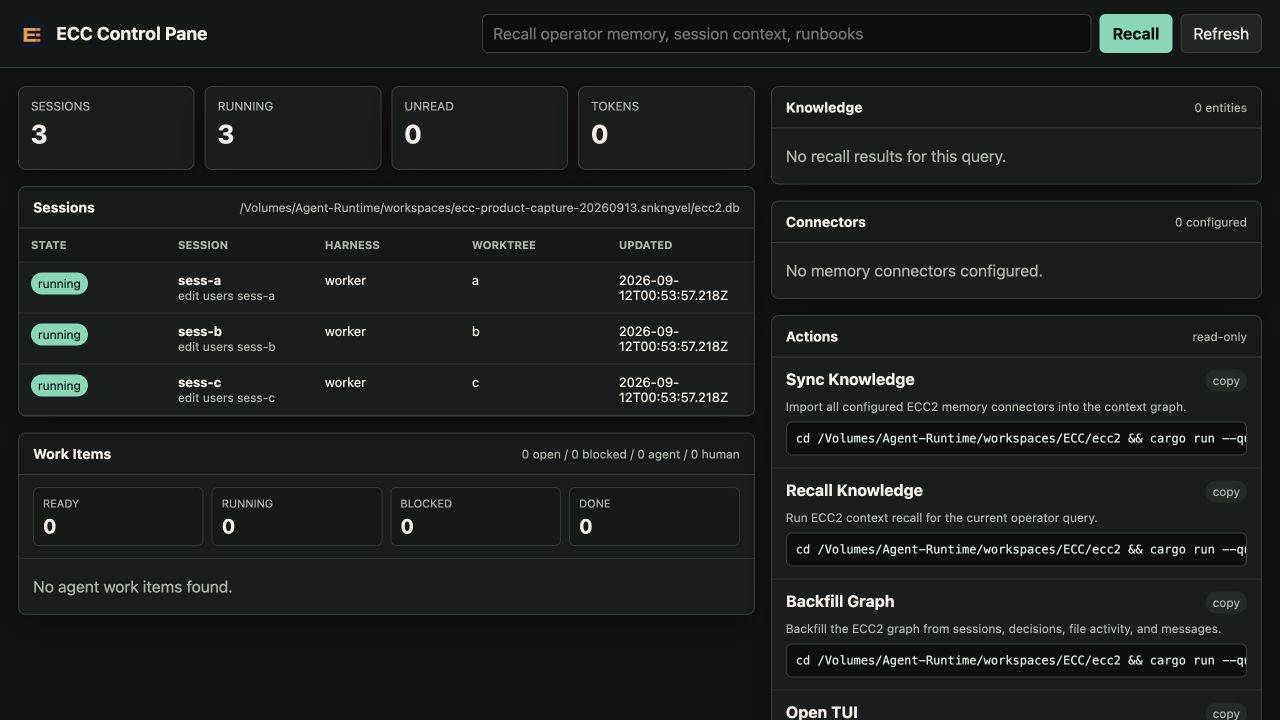This screenshot has width=1280, height=720.
Task: Click the DONE work items card
Action: 654,516
